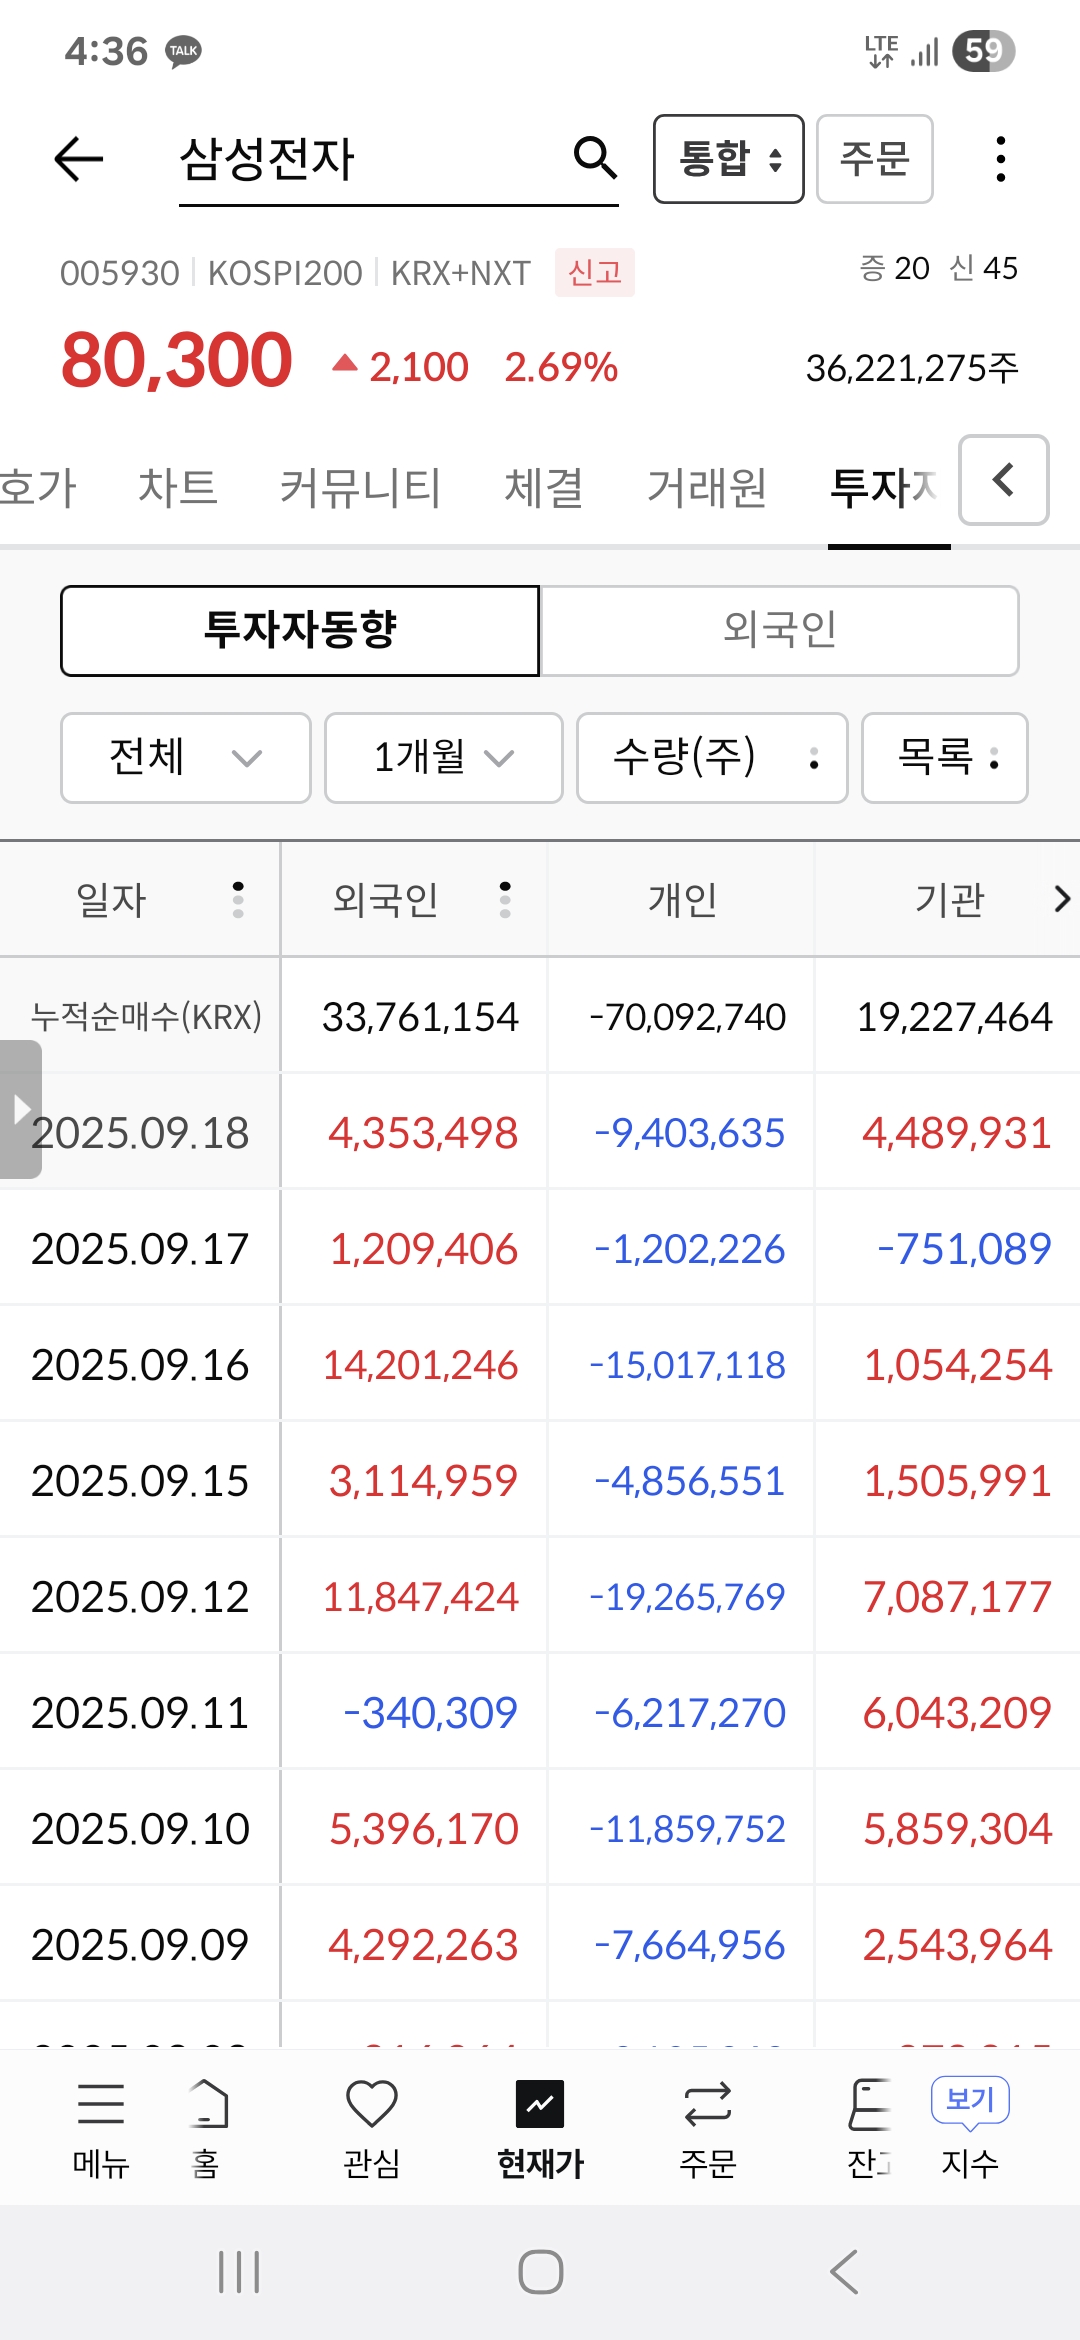Viewport: 1080px width, 2340px height.
Task: Open the 메뉴 hamburger icon
Action: click(x=101, y=2104)
